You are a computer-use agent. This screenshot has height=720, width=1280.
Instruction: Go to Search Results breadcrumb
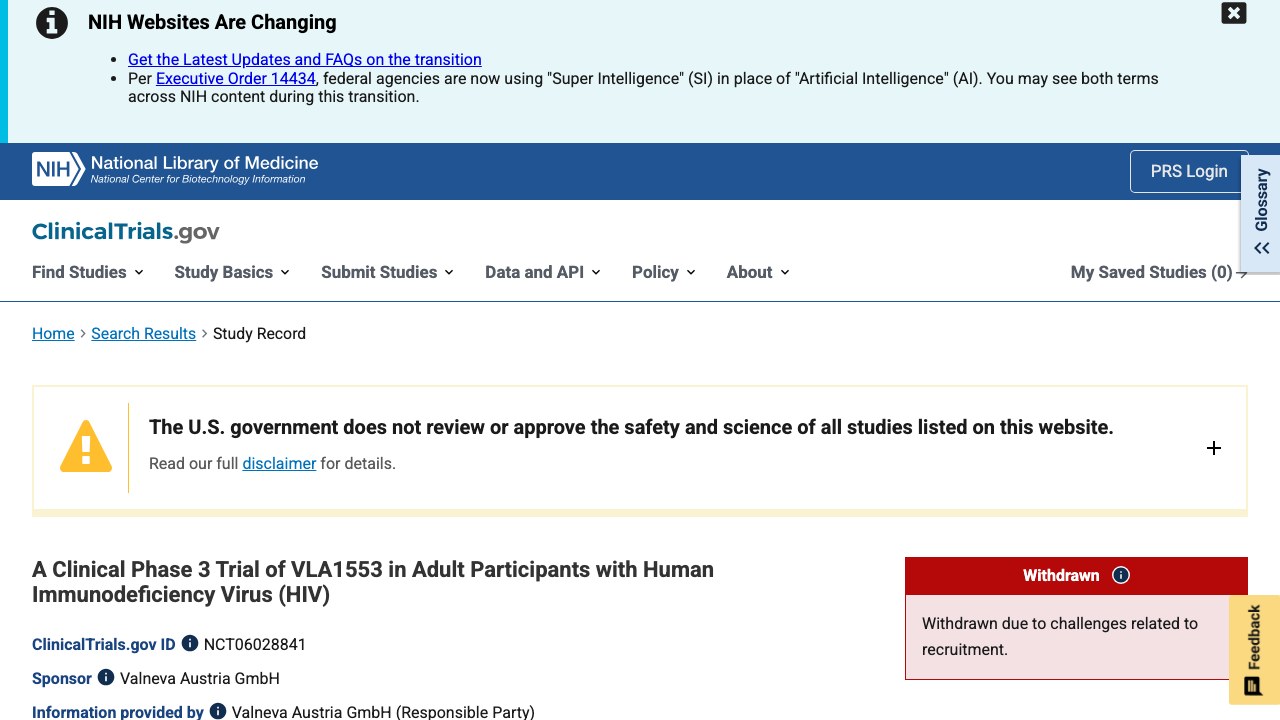point(143,333)
